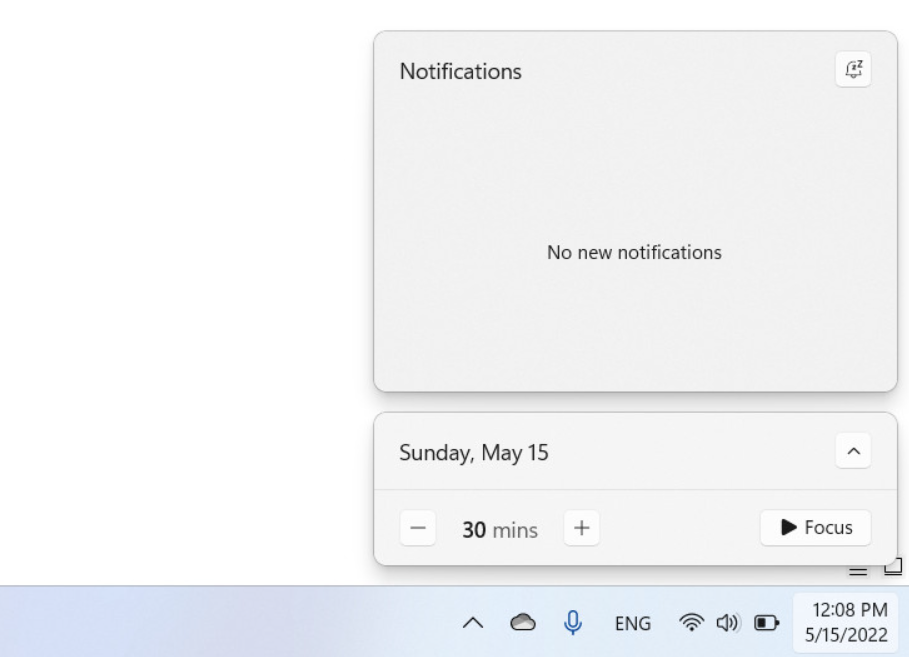Show hidden icons via taskbar up-chevron
The width and height of the screenshot is (909, 657).
[472, 624]
